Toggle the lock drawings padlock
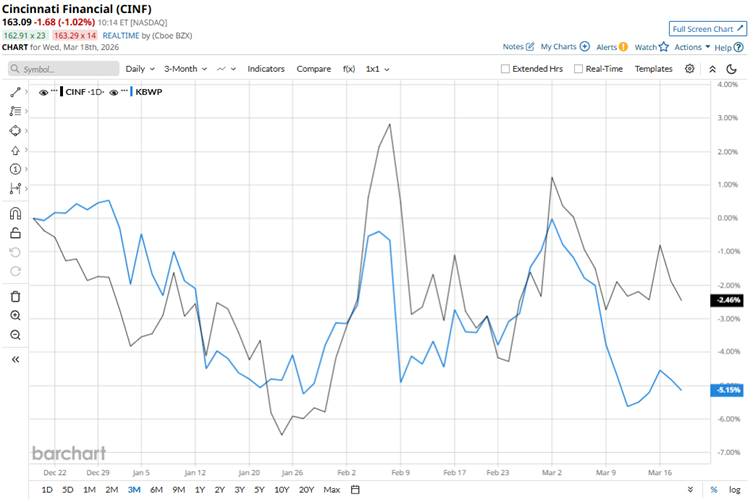753x502 pixels. click(15, 233)
